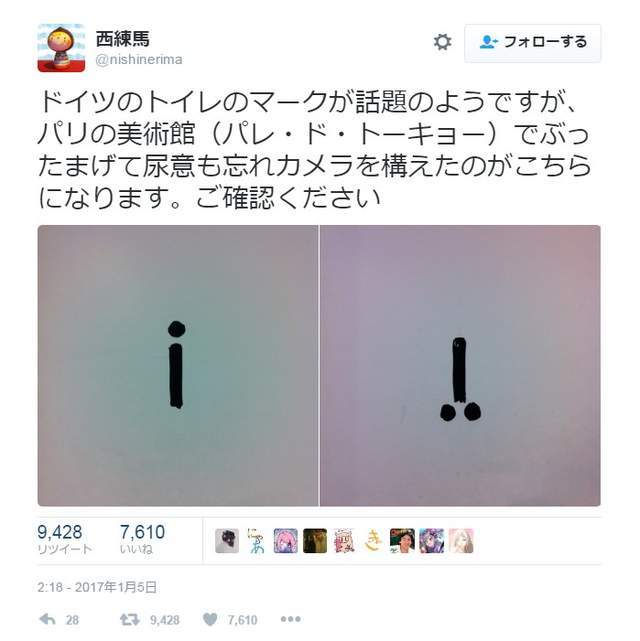Click the dark brown painting liker avatar
Image resolution: width=640 pixels, height=641 pixels.
tap(315, 541)
